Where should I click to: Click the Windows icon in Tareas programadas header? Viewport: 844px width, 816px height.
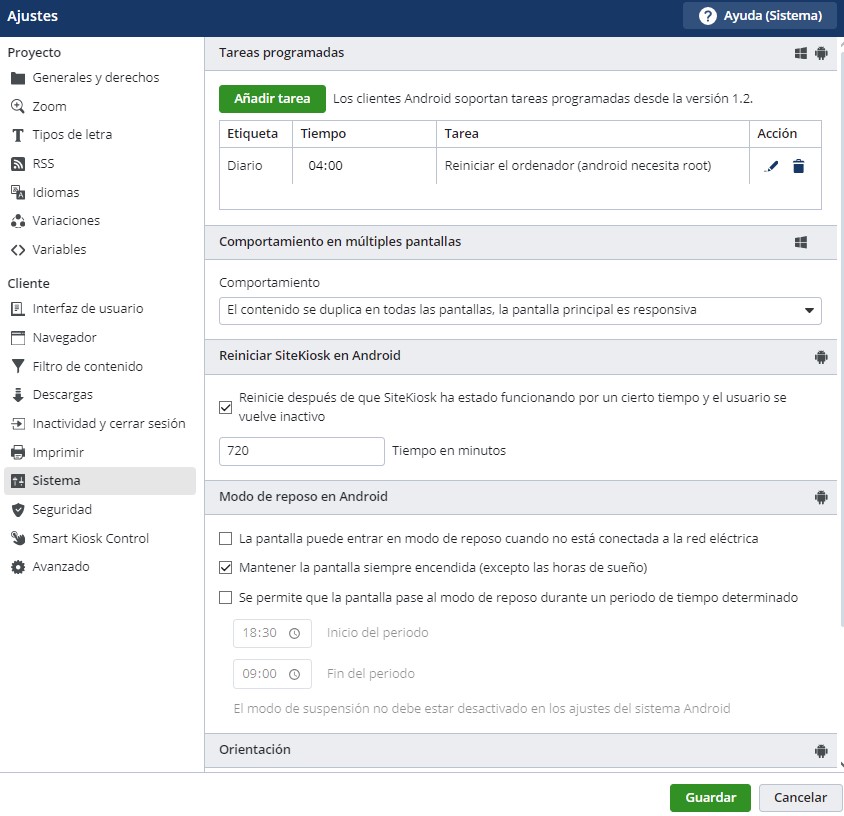pyautogui.click(x=801, y=54)
